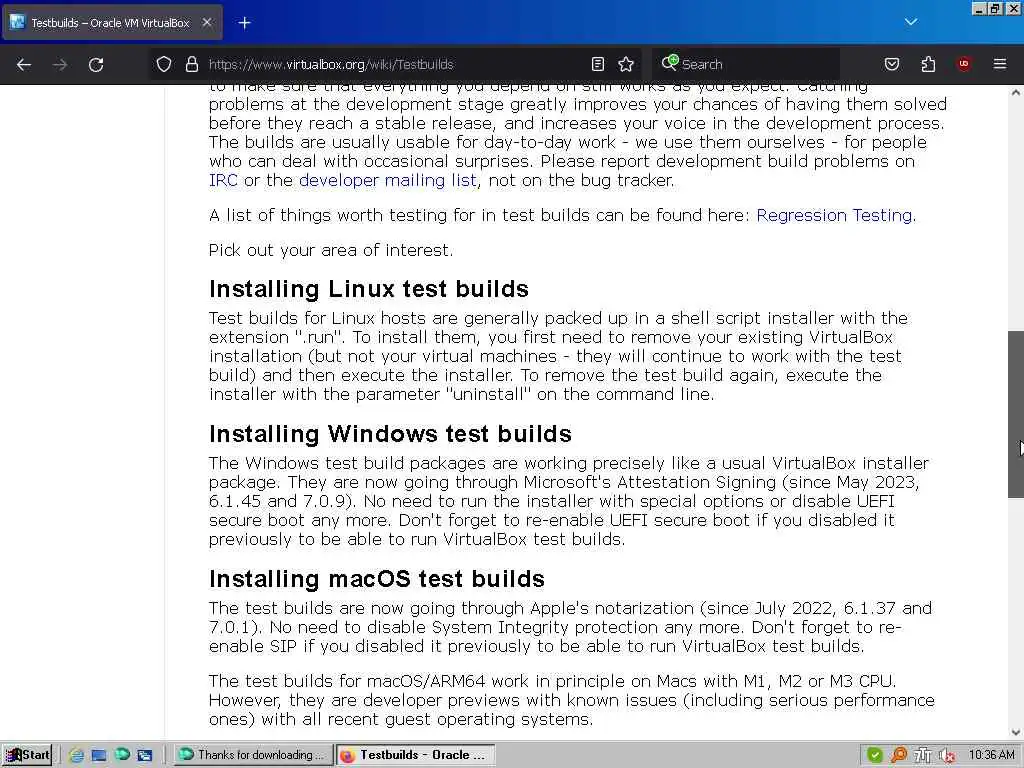This screenshot has height=768, width=1024.
Task: Open the IRC link
Action: (x=223, y=180)
